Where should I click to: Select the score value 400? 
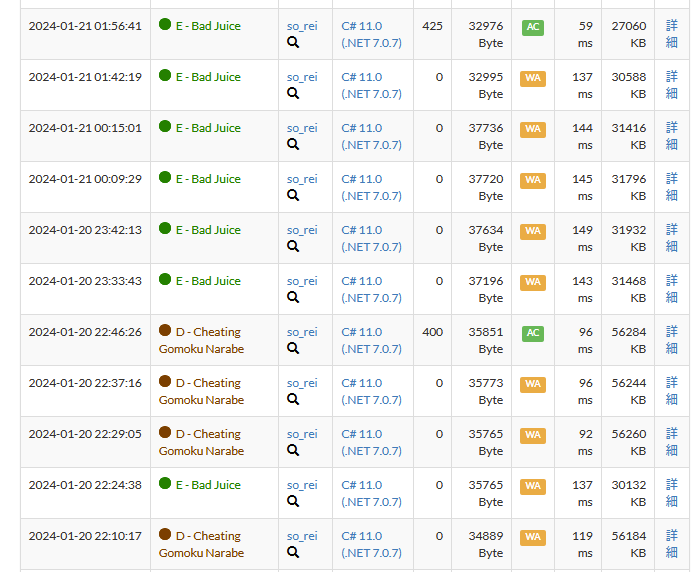click(432, 332)
